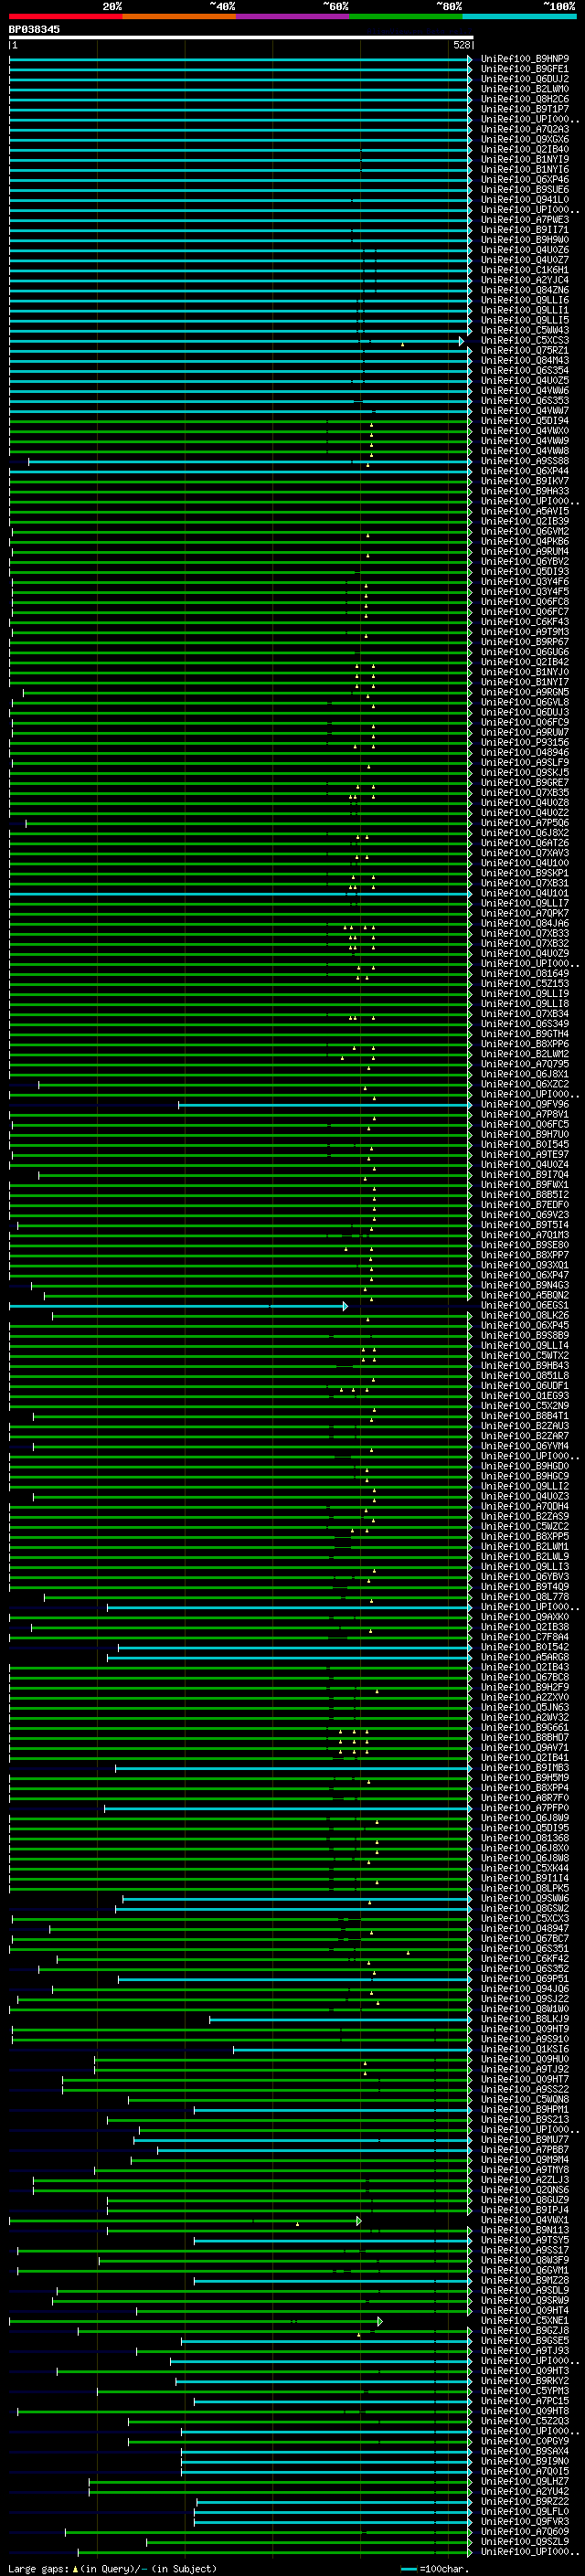Viewport: 585px width, 2576px height.
Task: Select hit UniRef100_C6KF43
Action: click(x=525, y=622)
